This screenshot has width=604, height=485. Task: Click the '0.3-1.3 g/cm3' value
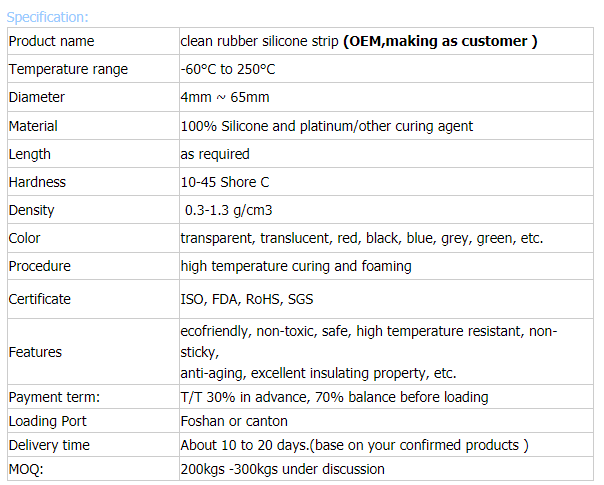pos(228,210)
